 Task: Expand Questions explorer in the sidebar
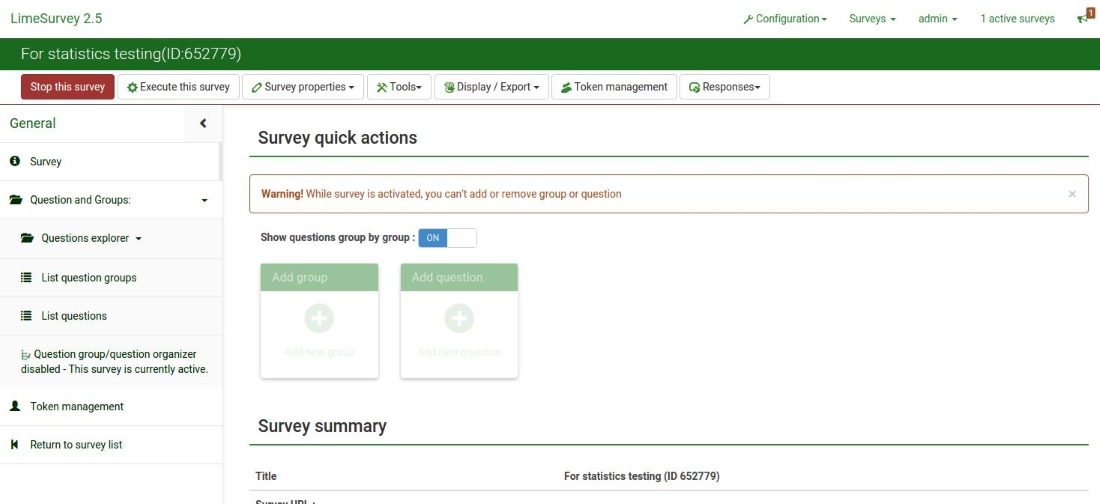[91, 239]
